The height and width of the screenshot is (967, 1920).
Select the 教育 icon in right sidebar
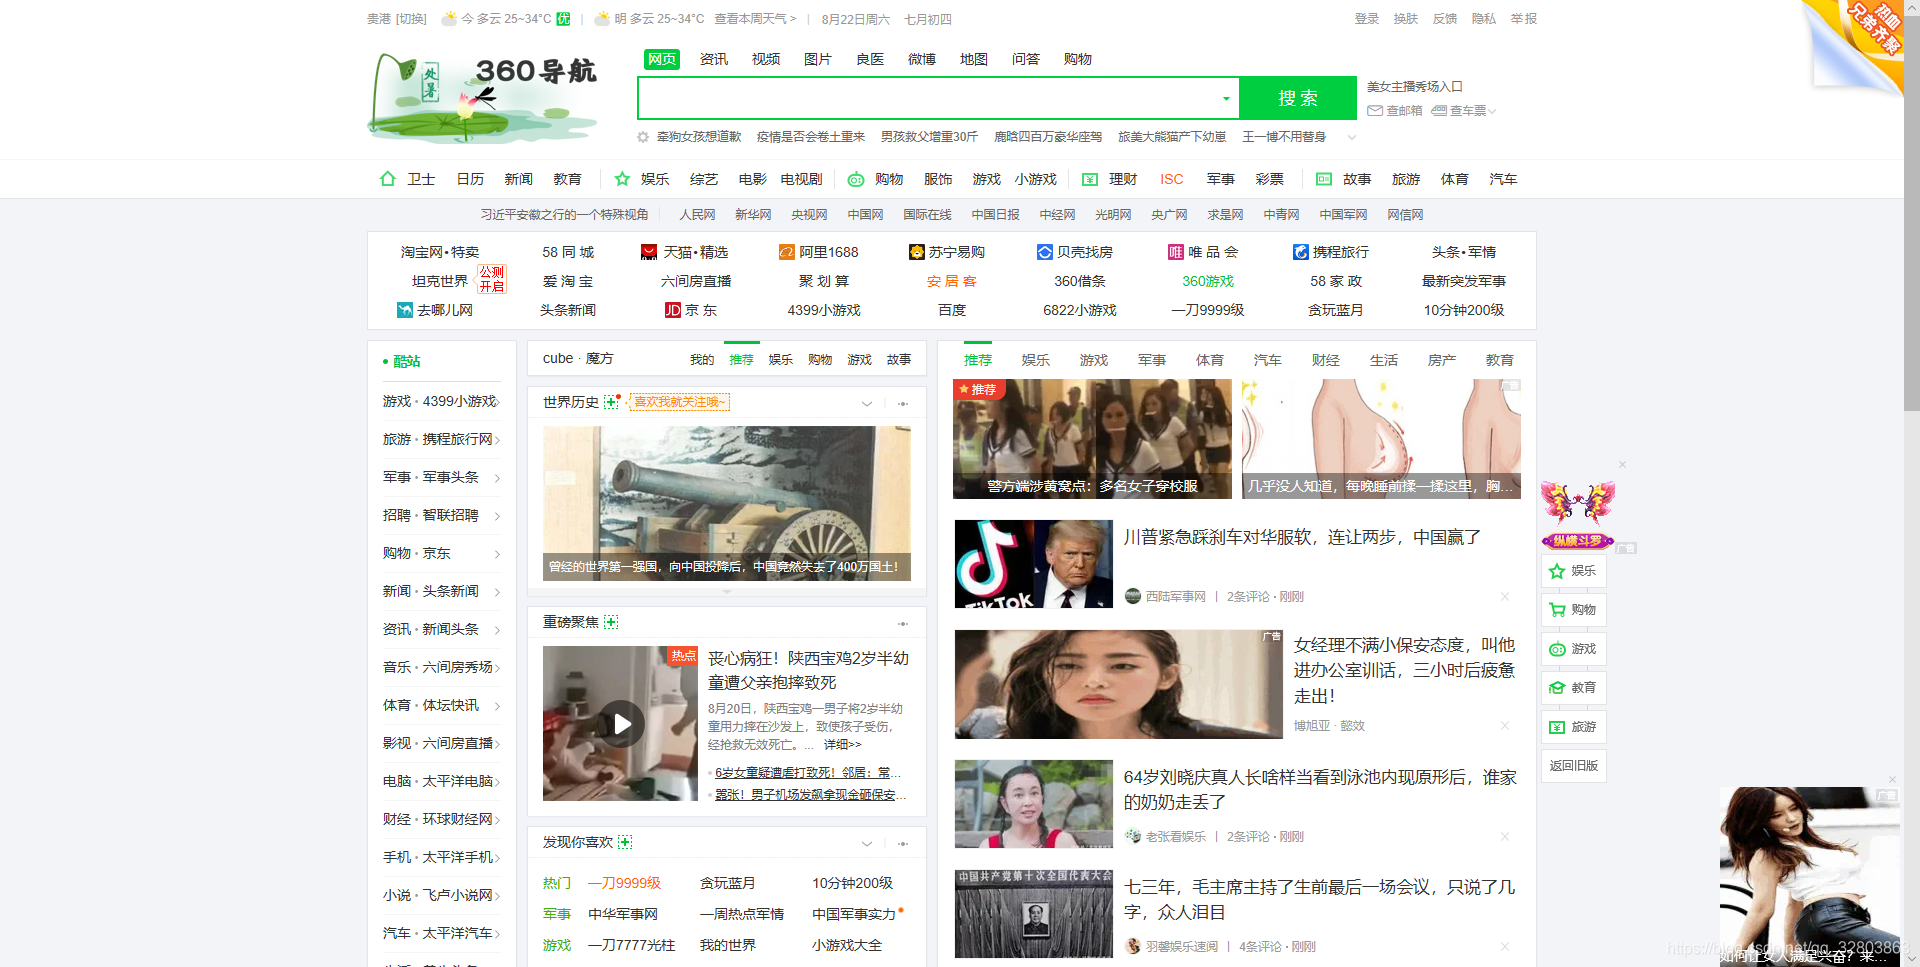[1558, 687]
